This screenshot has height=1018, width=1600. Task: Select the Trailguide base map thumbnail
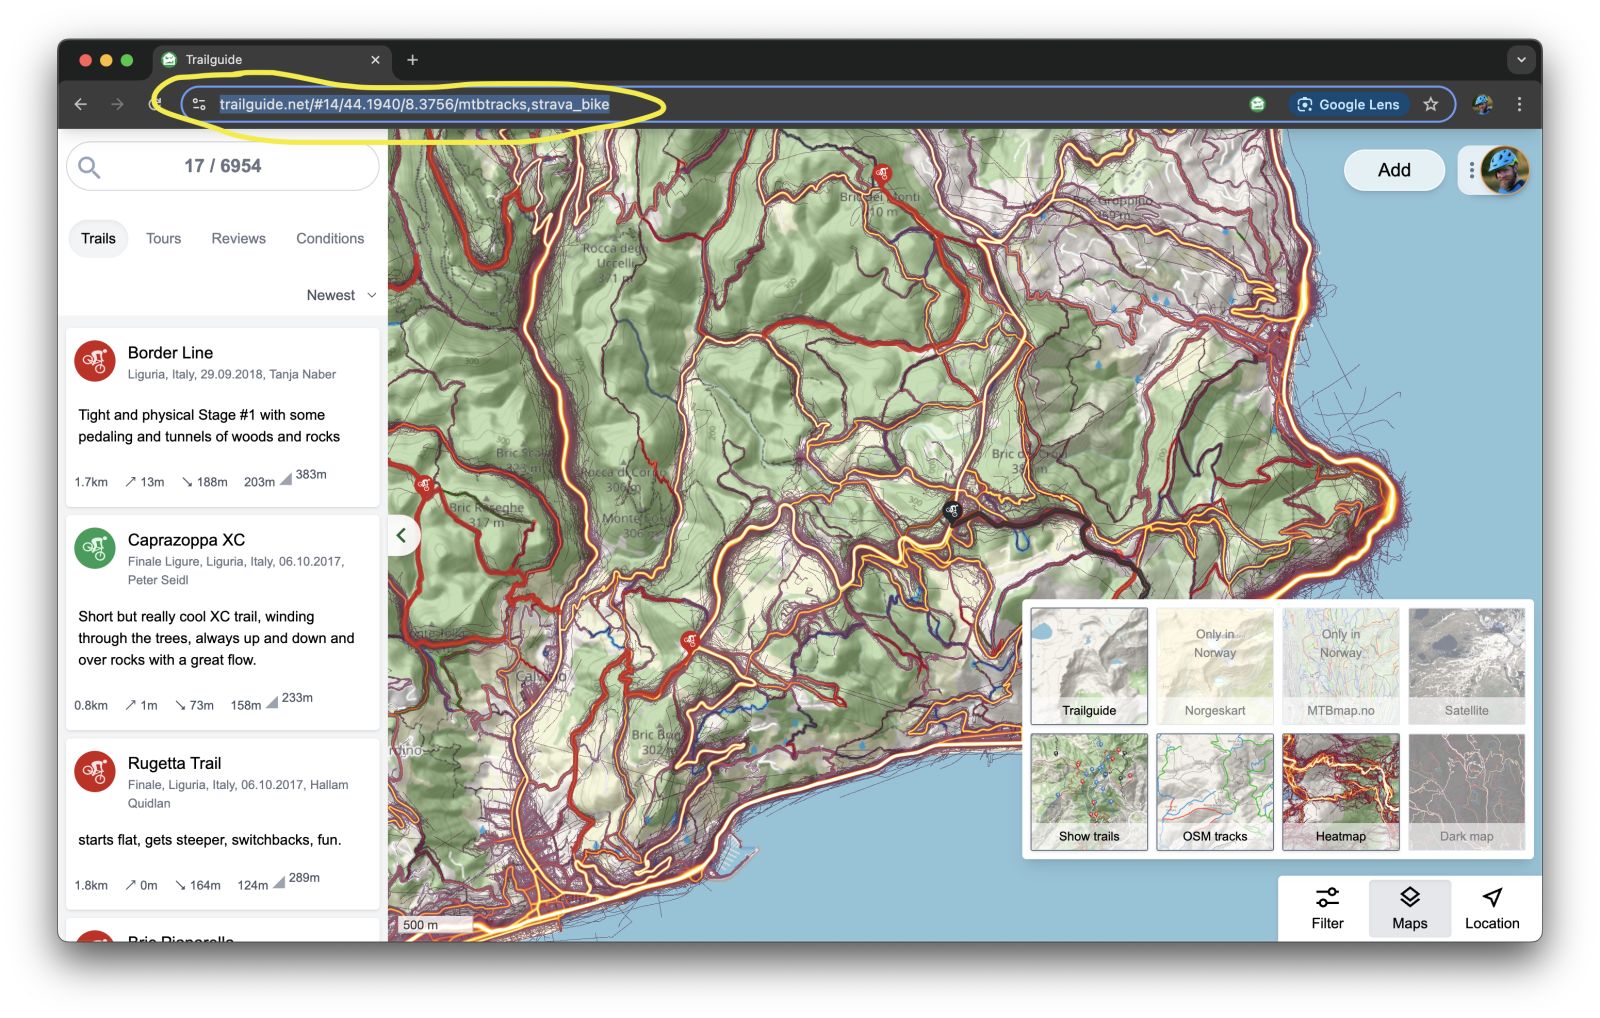click(x=1089, y=666)
